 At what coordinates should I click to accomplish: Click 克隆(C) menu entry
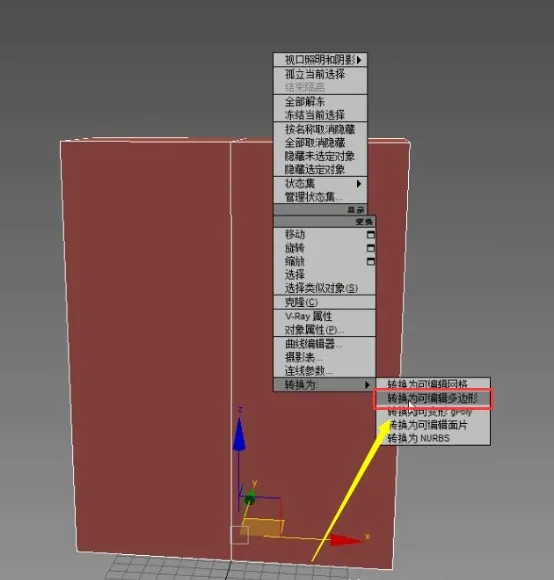(x=324, y=302)
